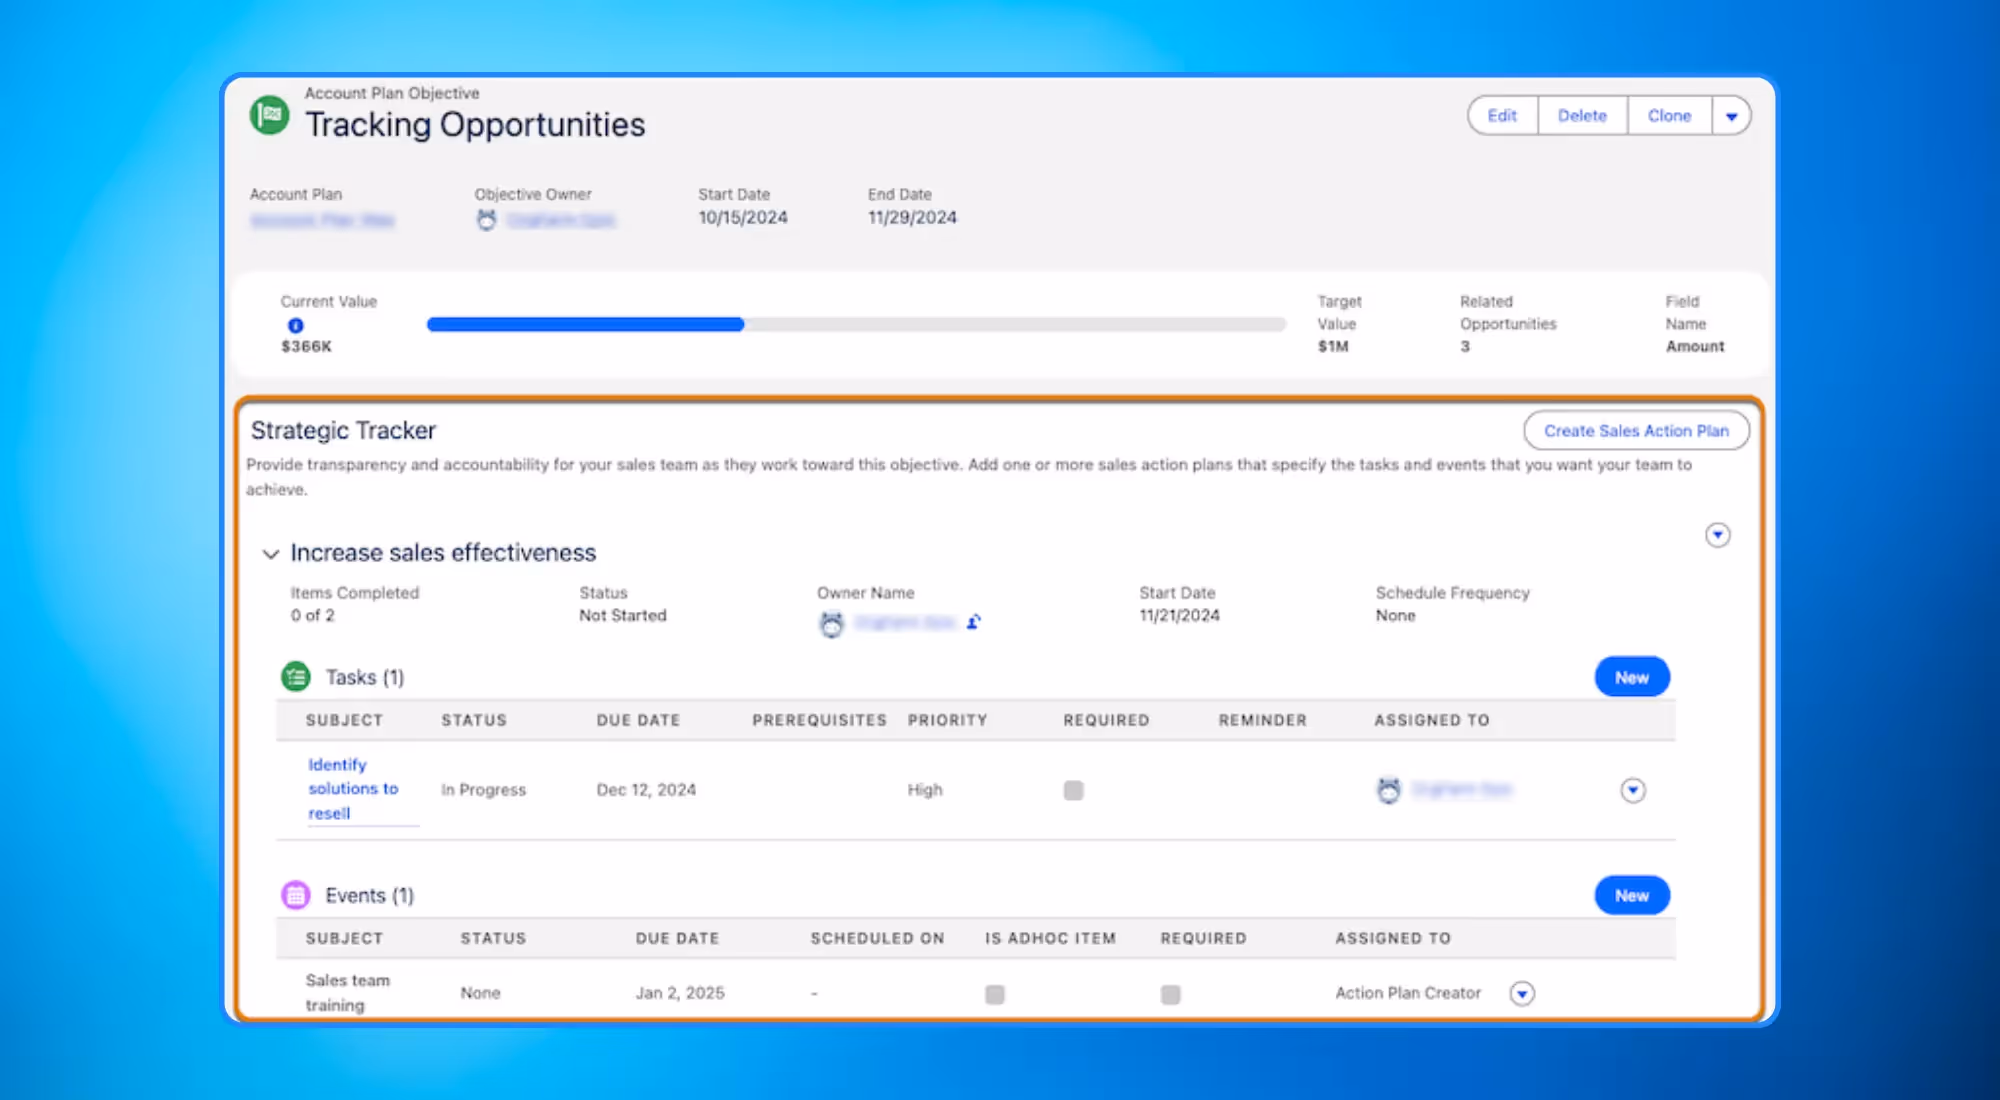Click the $1M target value

click(x=1333, y=346)
